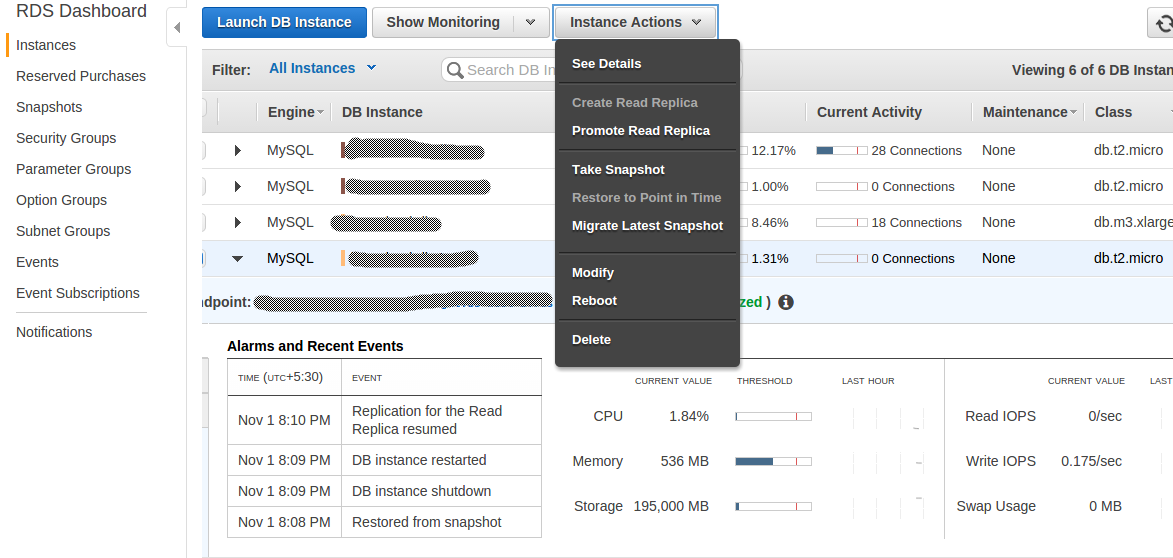Click the Current Activity column header

pyautogui.click(x=869, y=112)
